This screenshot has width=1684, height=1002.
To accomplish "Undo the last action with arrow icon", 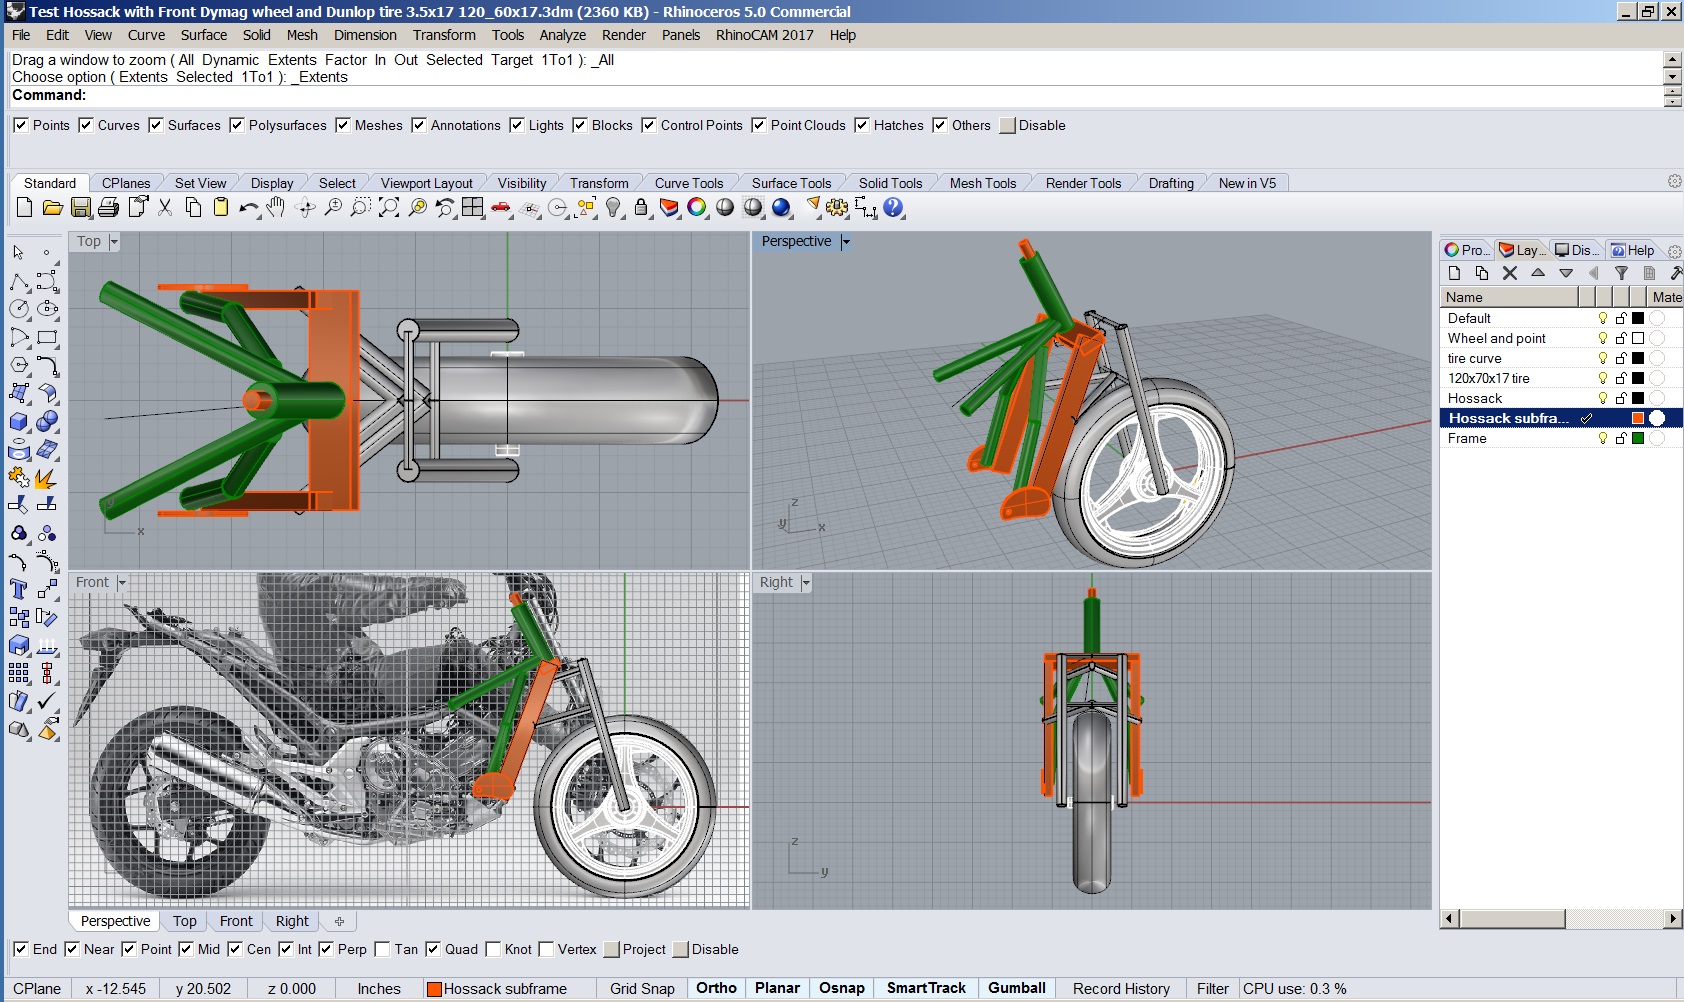I will coord(248,207).
